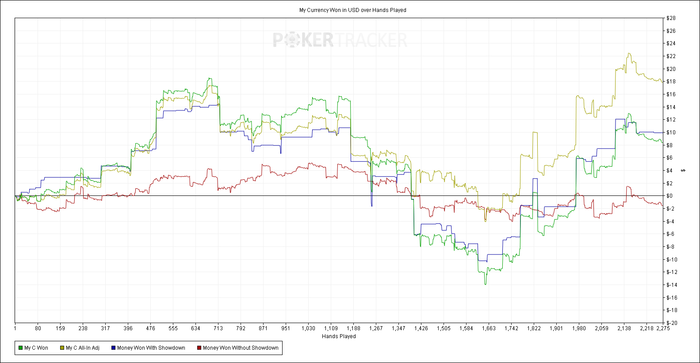Click the '1,584' tick on the hands axis

tap(466, 328)
